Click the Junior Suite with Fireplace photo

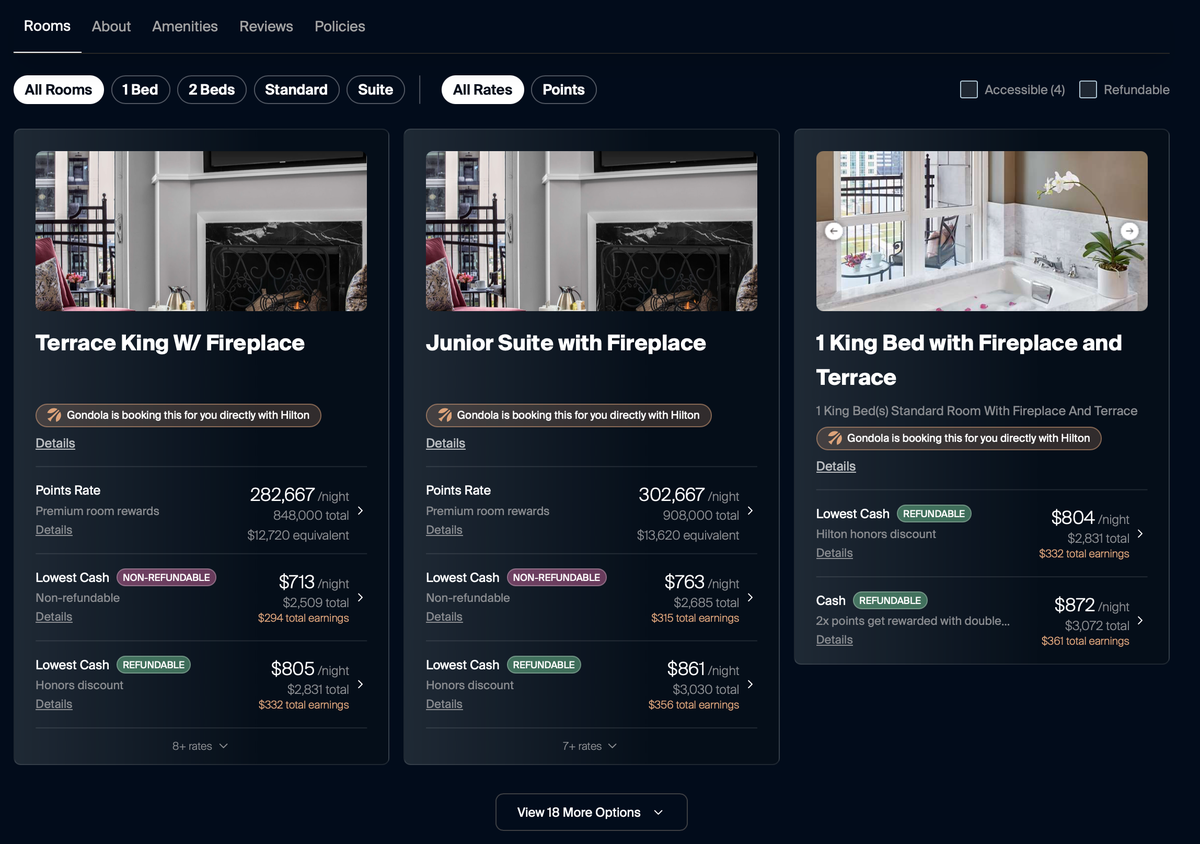[x=591, y=231]
